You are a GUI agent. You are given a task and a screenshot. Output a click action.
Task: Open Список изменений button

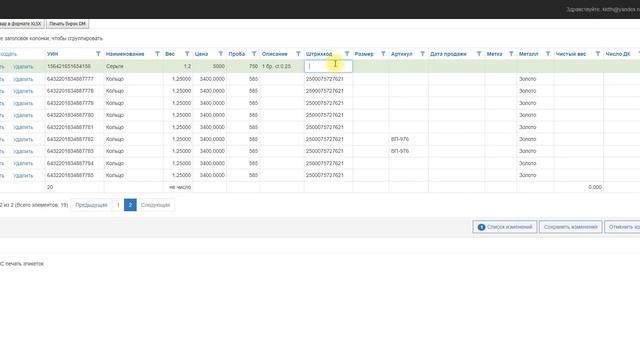coord(505,227)
